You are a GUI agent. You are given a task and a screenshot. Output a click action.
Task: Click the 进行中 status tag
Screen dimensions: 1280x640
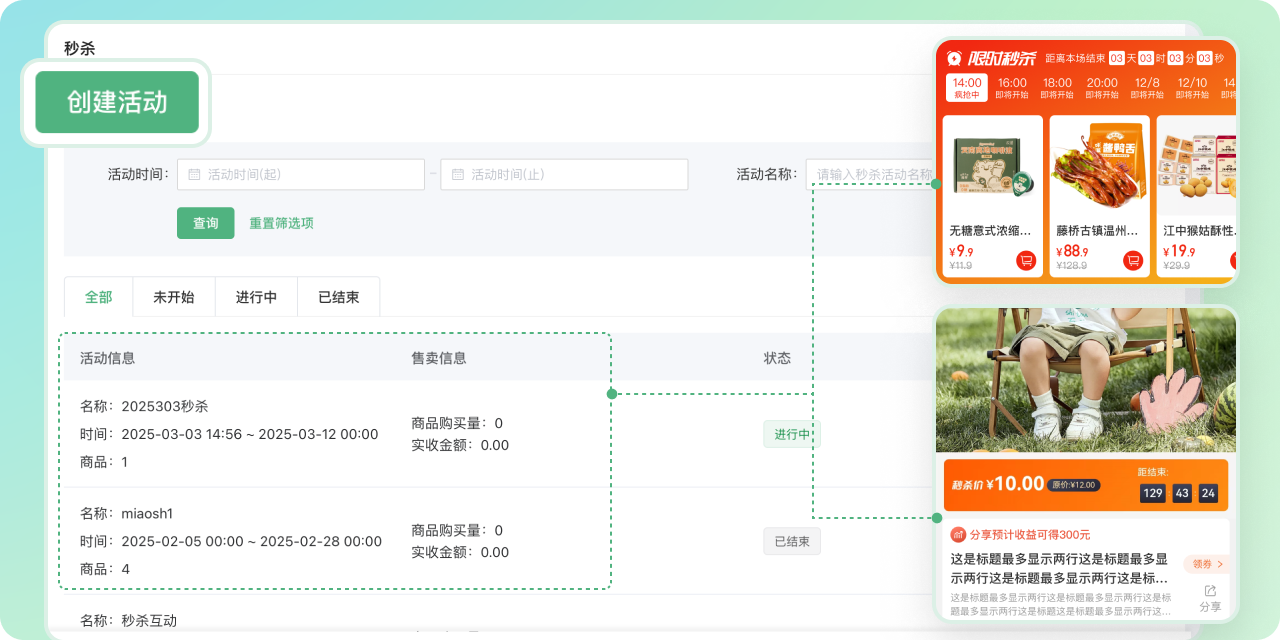[x=792, y=434]
